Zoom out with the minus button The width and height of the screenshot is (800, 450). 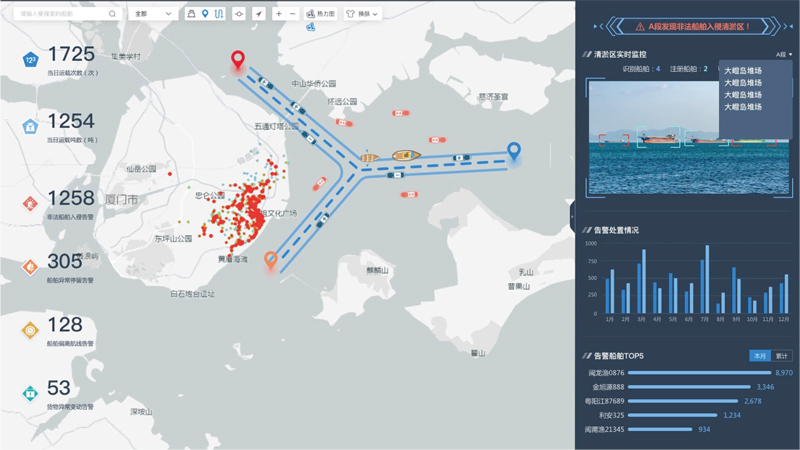coord(293,14)
